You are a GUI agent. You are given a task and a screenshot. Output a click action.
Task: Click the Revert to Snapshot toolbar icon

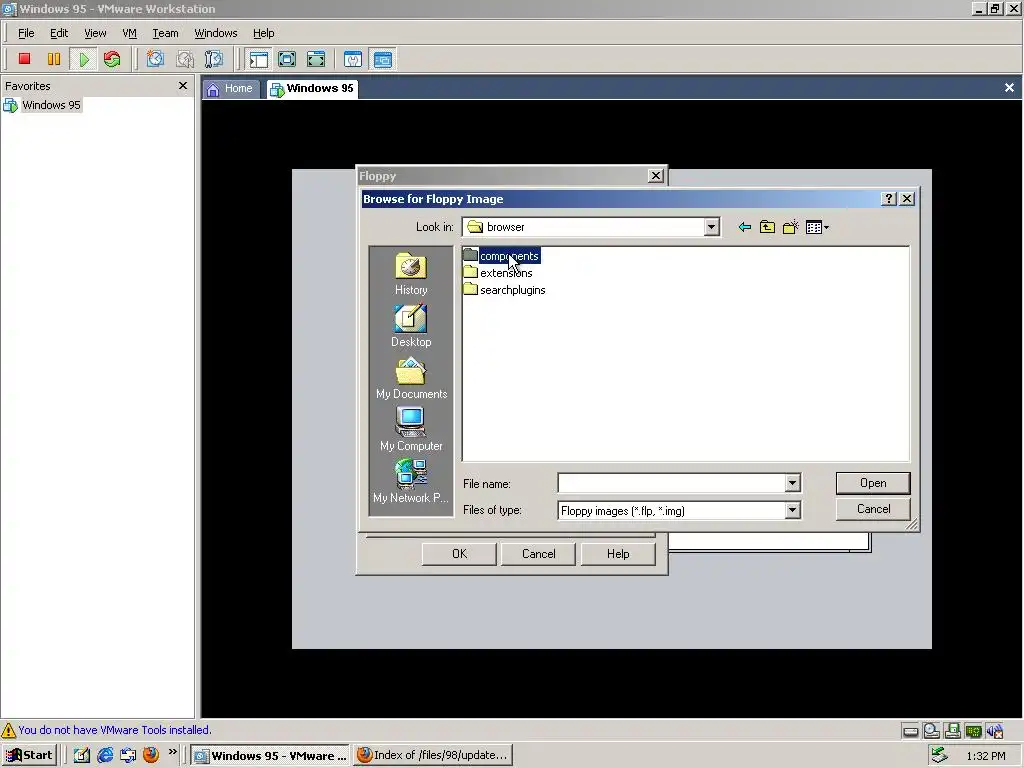[185, 59]
